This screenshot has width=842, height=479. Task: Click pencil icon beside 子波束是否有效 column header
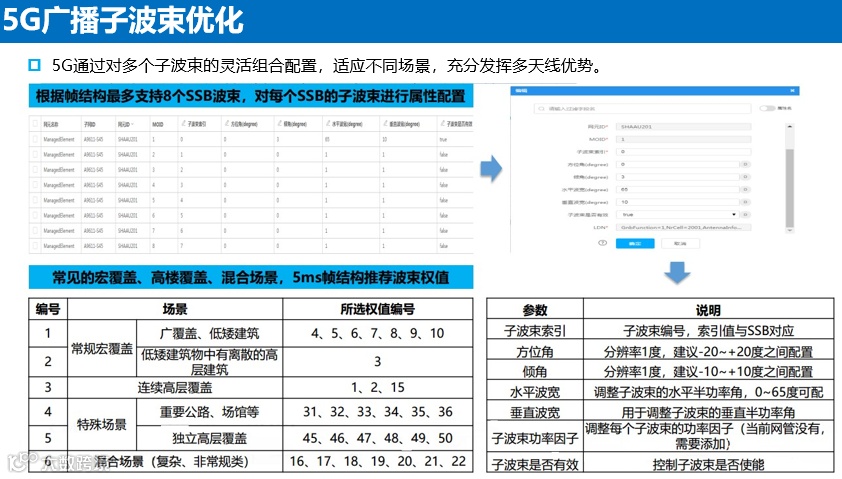coord(442,124)
